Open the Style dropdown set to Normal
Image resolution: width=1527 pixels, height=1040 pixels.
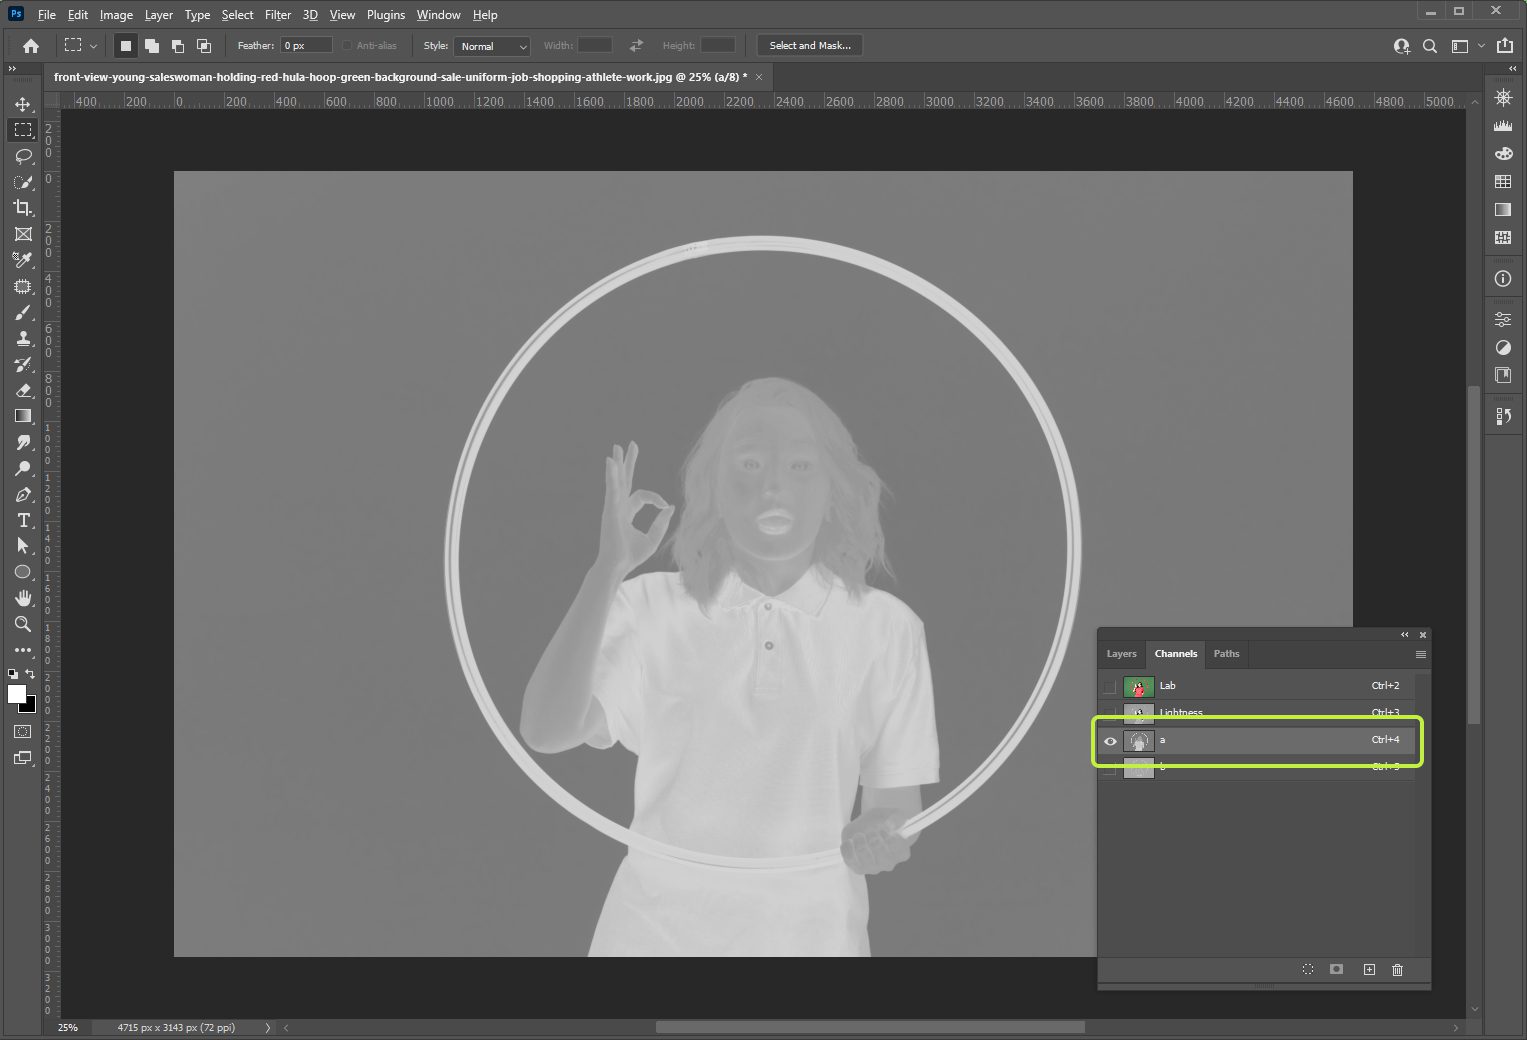click(x=491, y=46)
